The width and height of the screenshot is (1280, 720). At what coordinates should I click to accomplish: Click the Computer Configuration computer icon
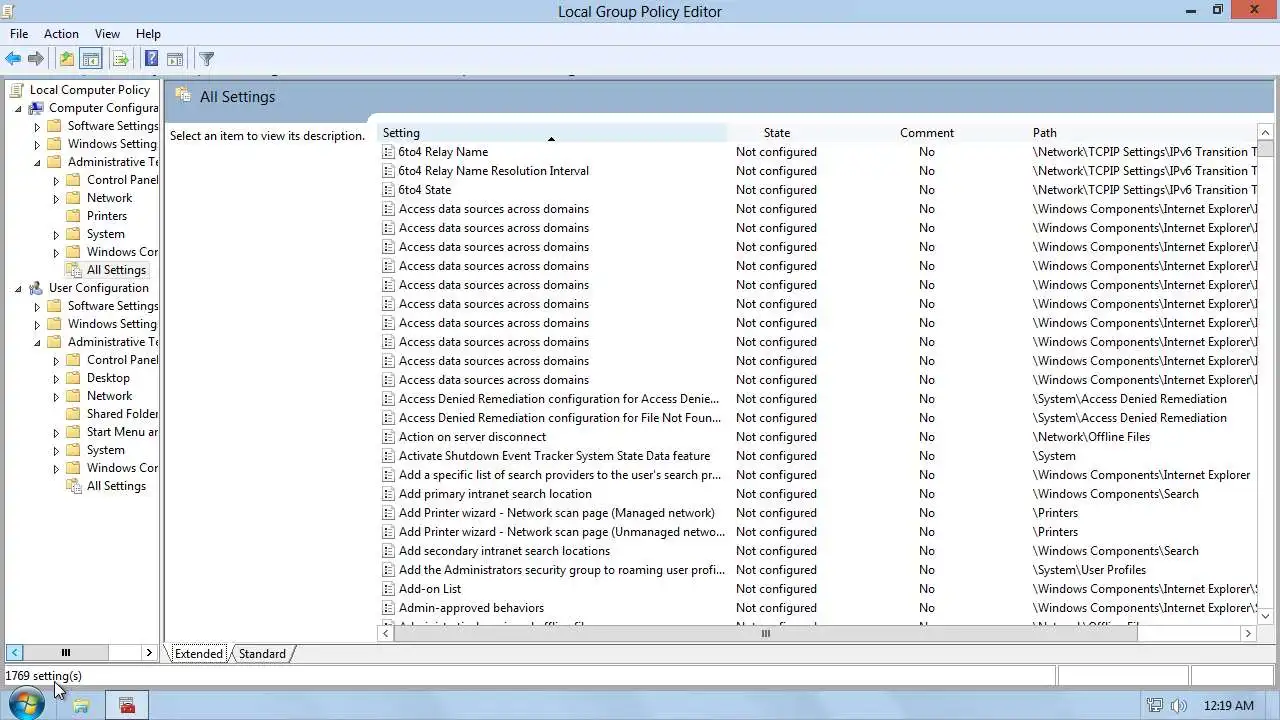coord(36,107)
